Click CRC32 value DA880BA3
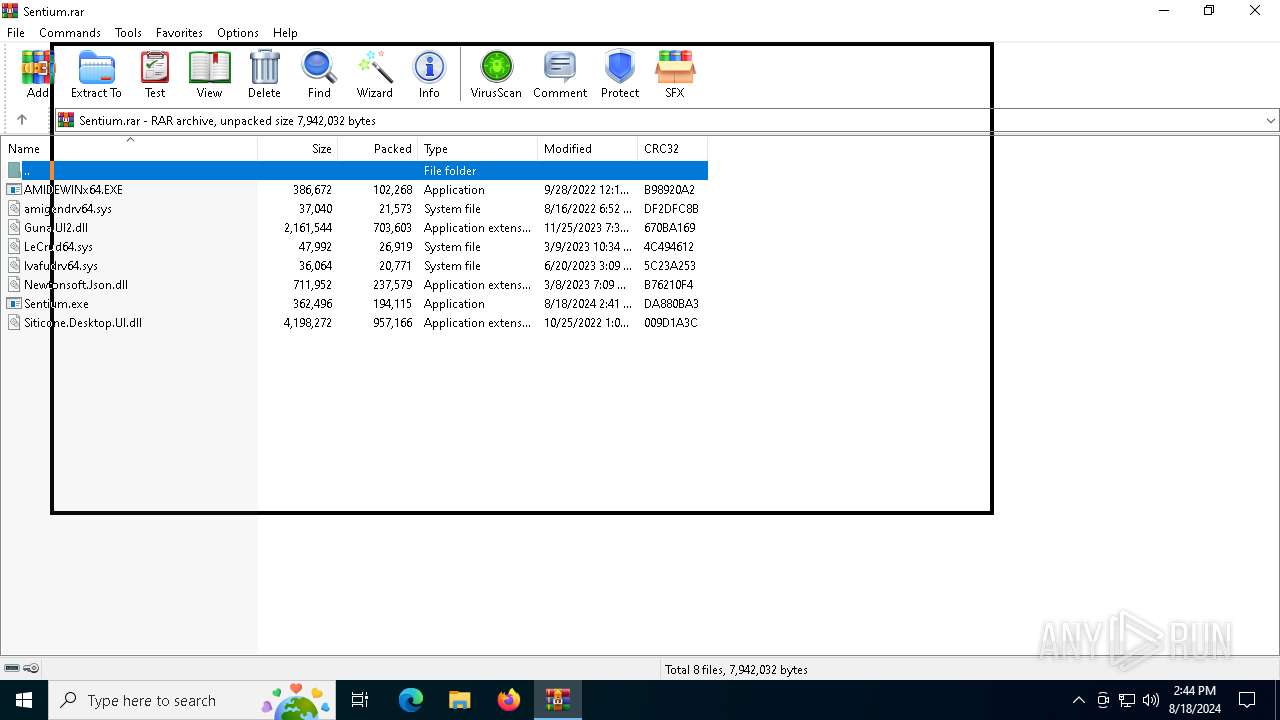 point(671,304)
